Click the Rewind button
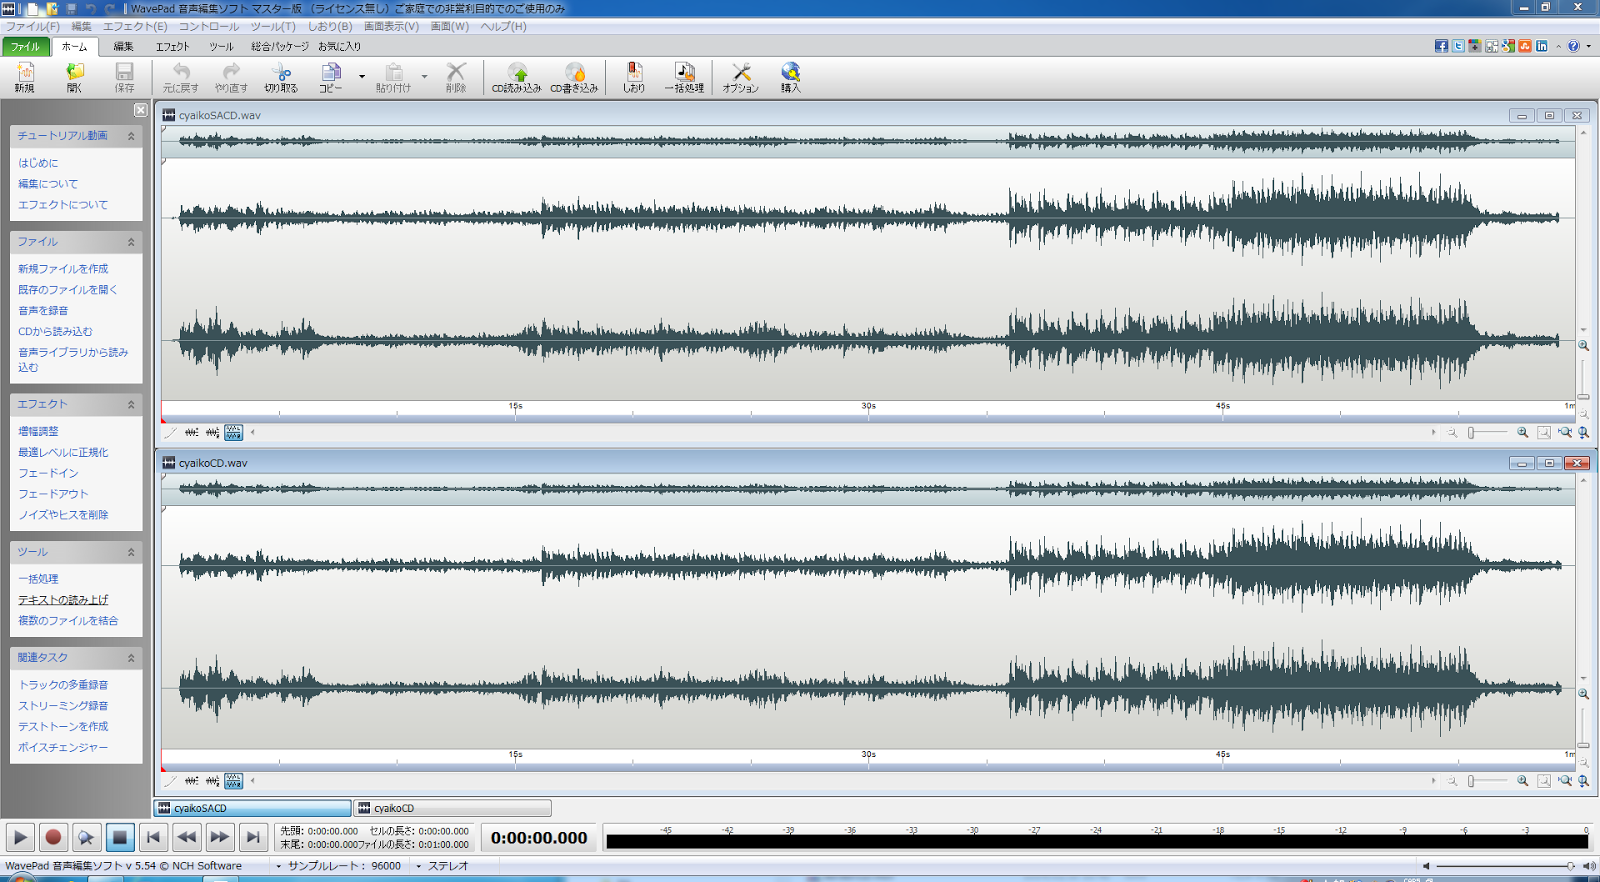The image size is (1600, 882). pyautogui.click(x=187, y=837)
